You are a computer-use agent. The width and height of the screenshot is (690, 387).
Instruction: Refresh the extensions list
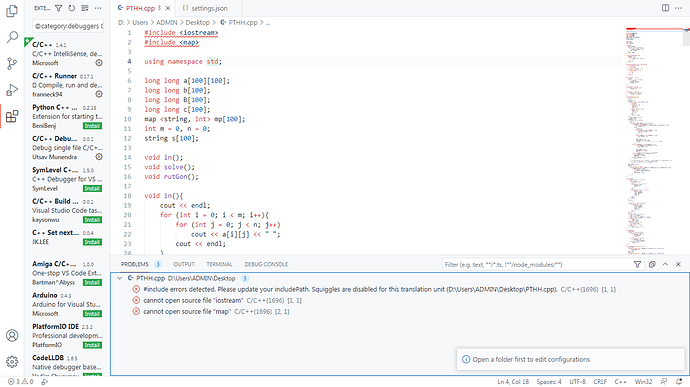point(72,8)
